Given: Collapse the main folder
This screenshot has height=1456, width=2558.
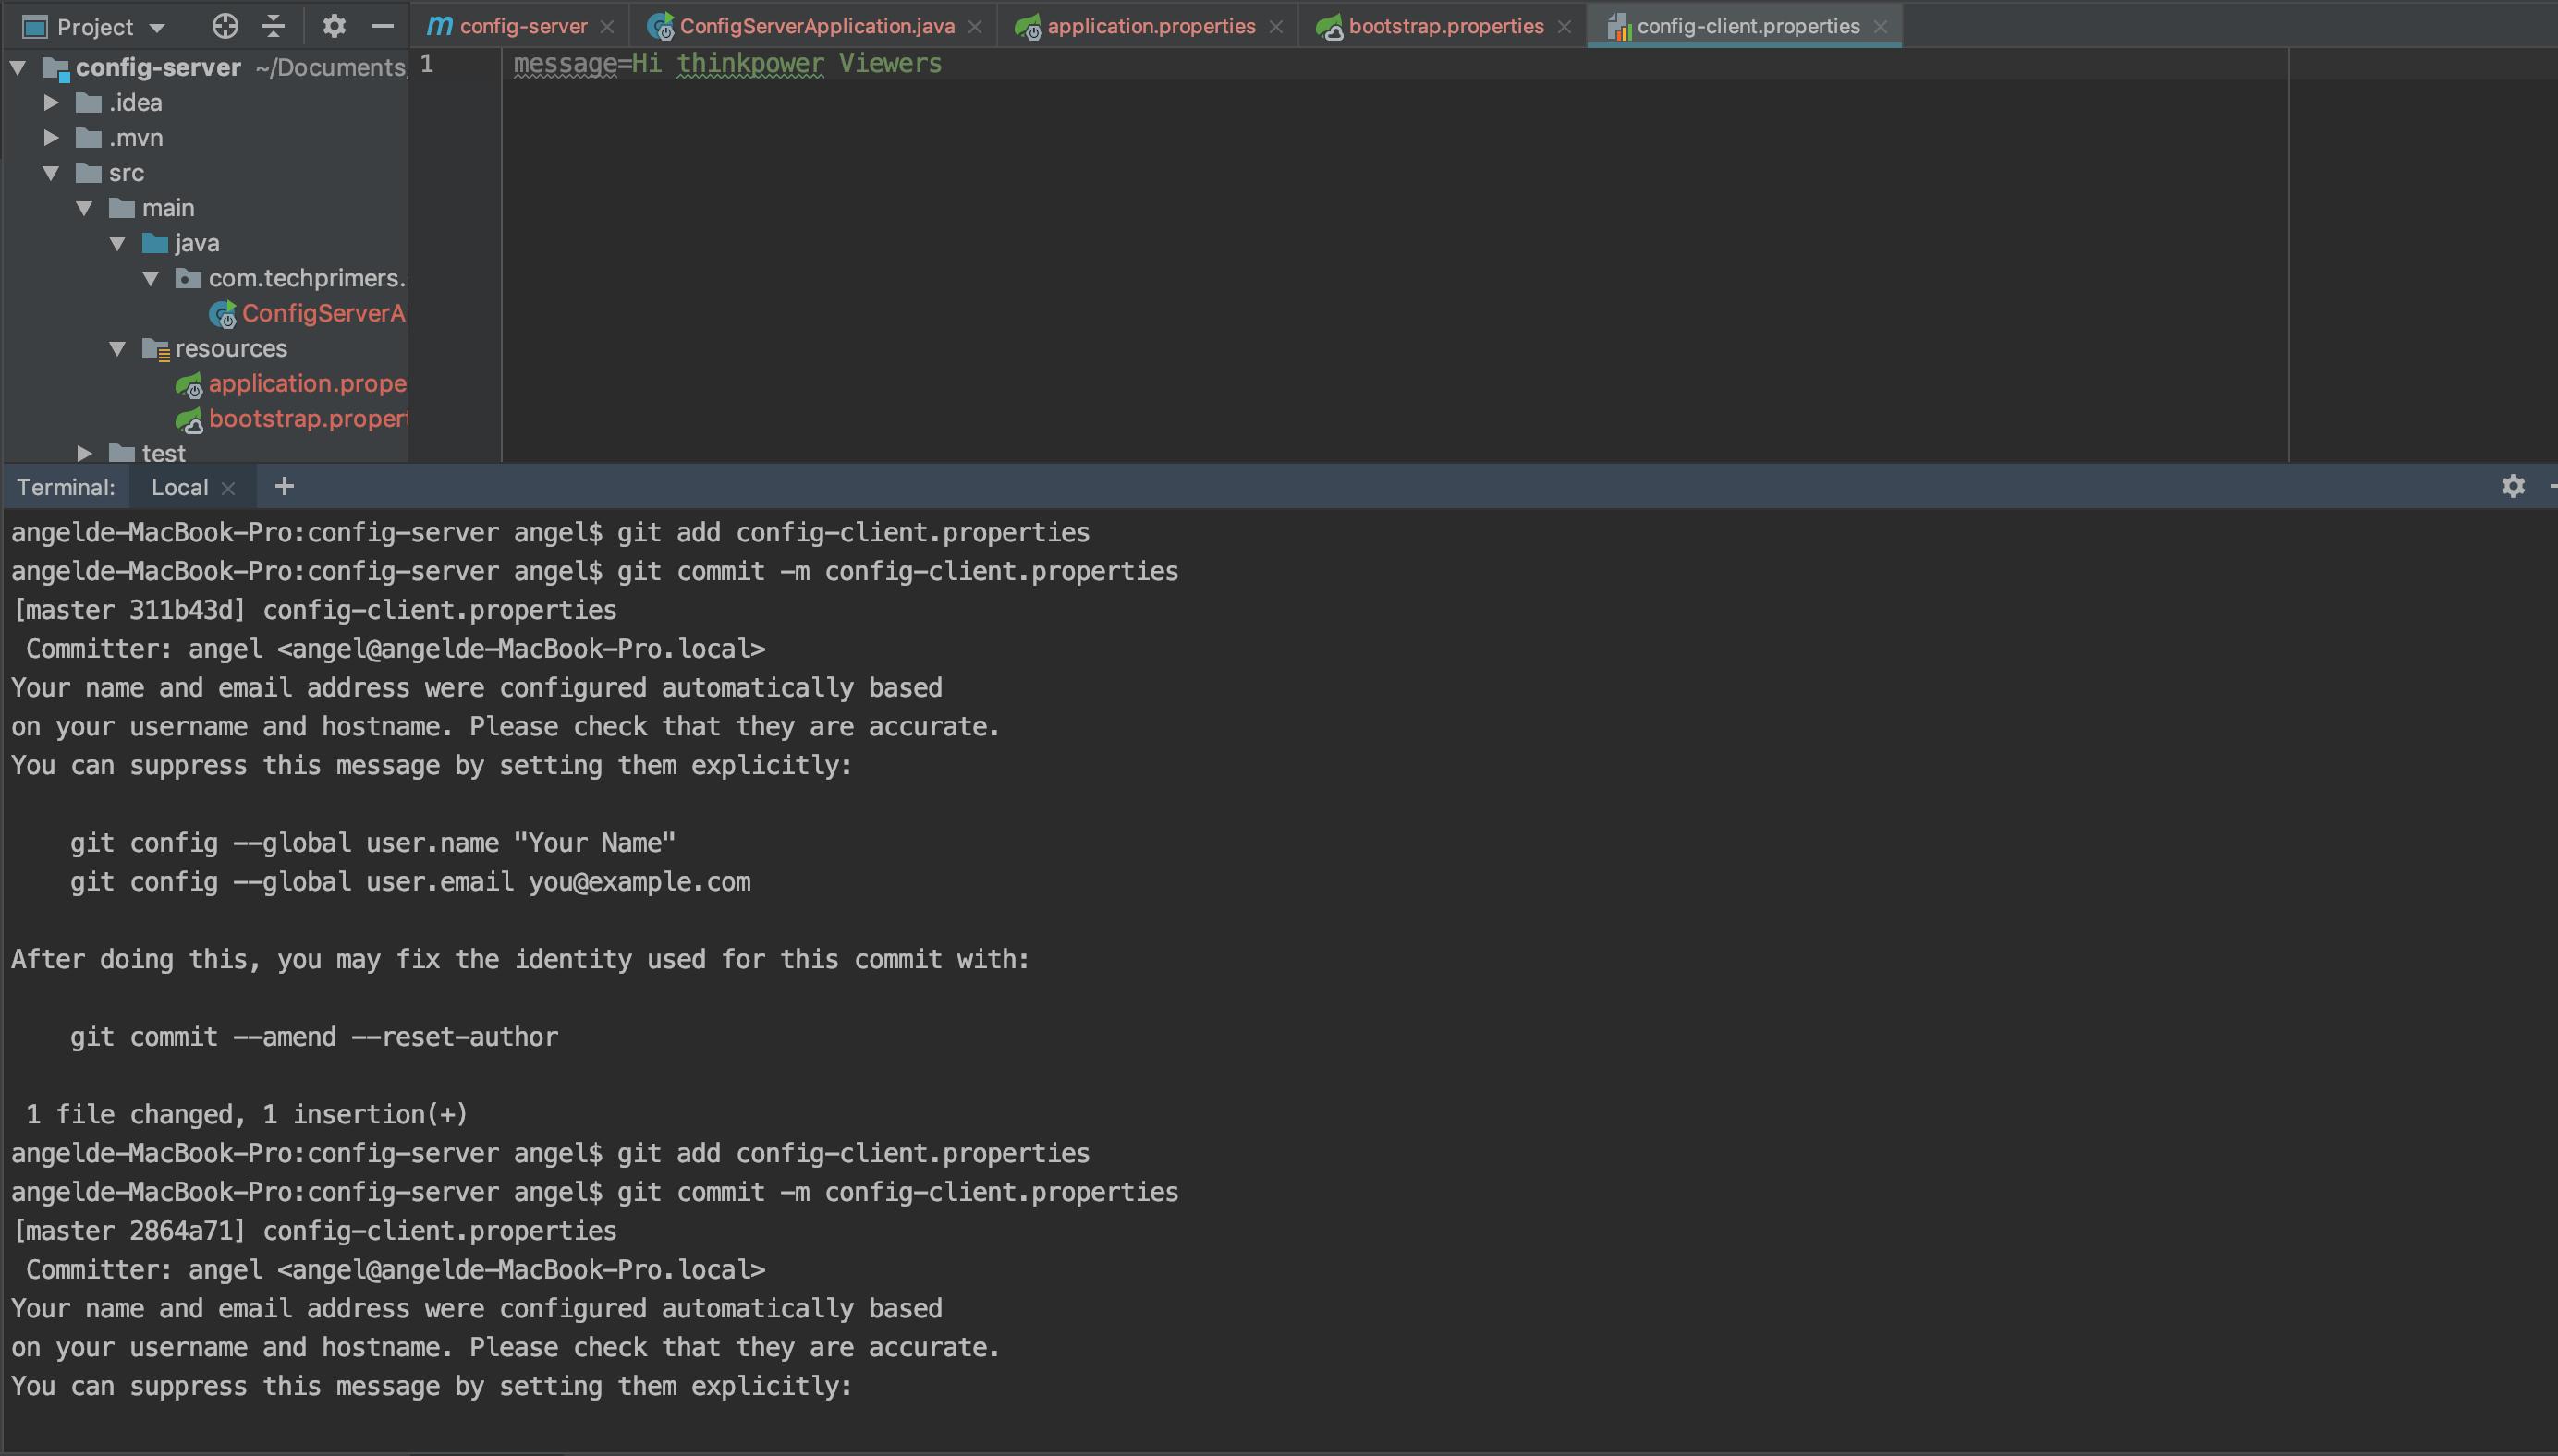Looking at the screenshot, I should pyautogui.click(x=84, y=208).
